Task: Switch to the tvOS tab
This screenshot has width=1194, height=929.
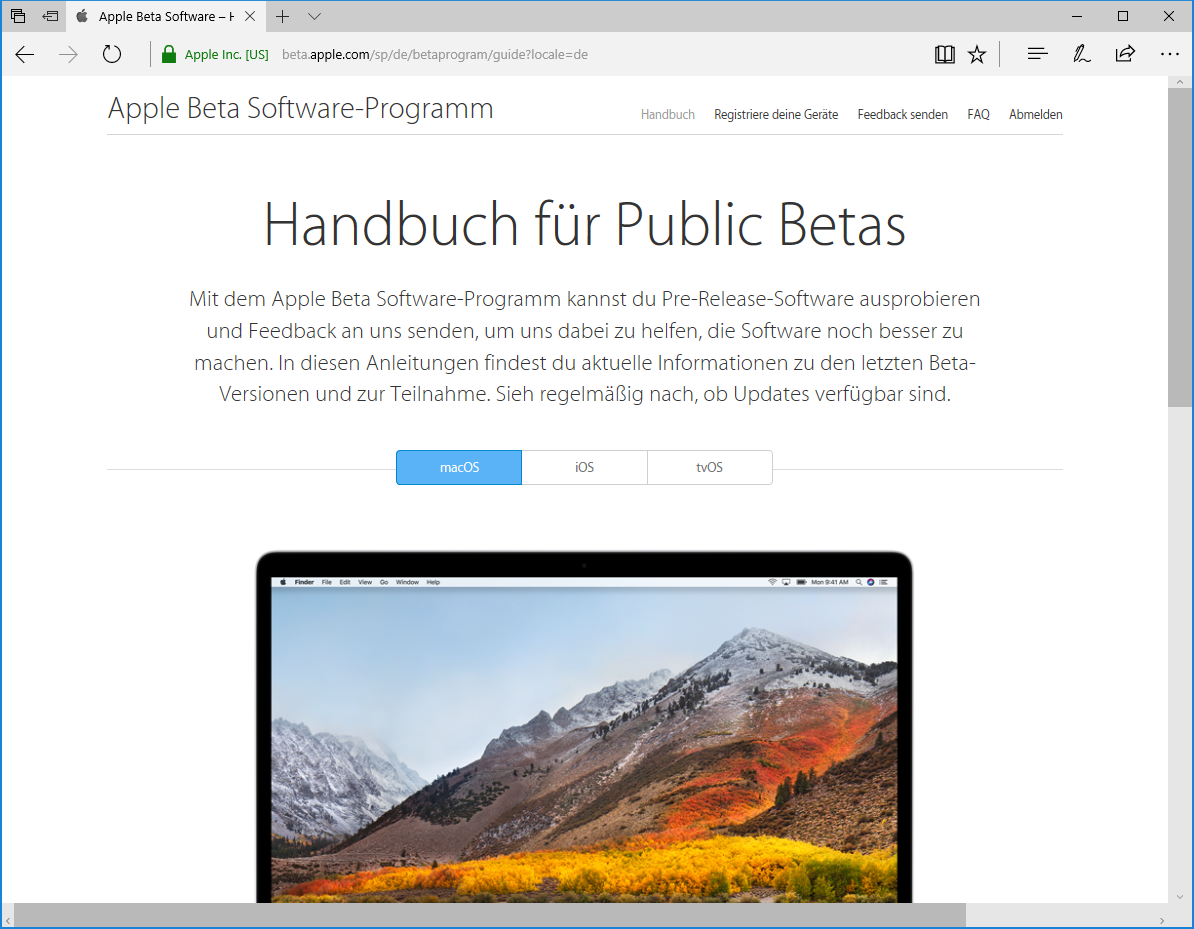Action: [709, 467]
